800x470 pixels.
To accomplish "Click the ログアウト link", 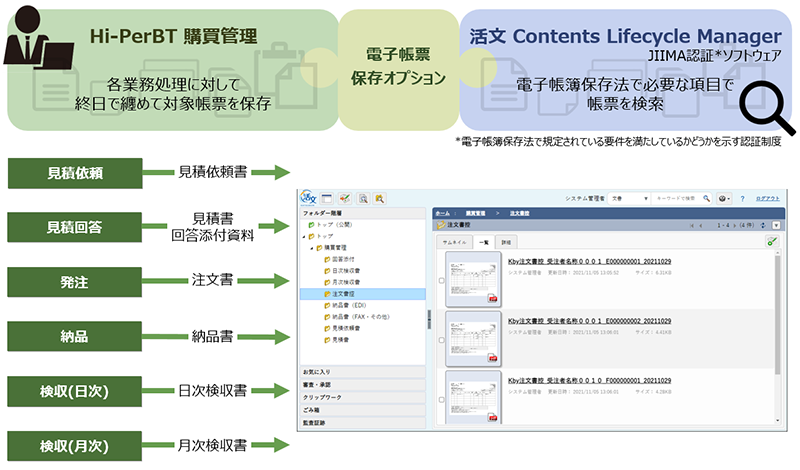I will pyautogui.click(x=768, y=199).
